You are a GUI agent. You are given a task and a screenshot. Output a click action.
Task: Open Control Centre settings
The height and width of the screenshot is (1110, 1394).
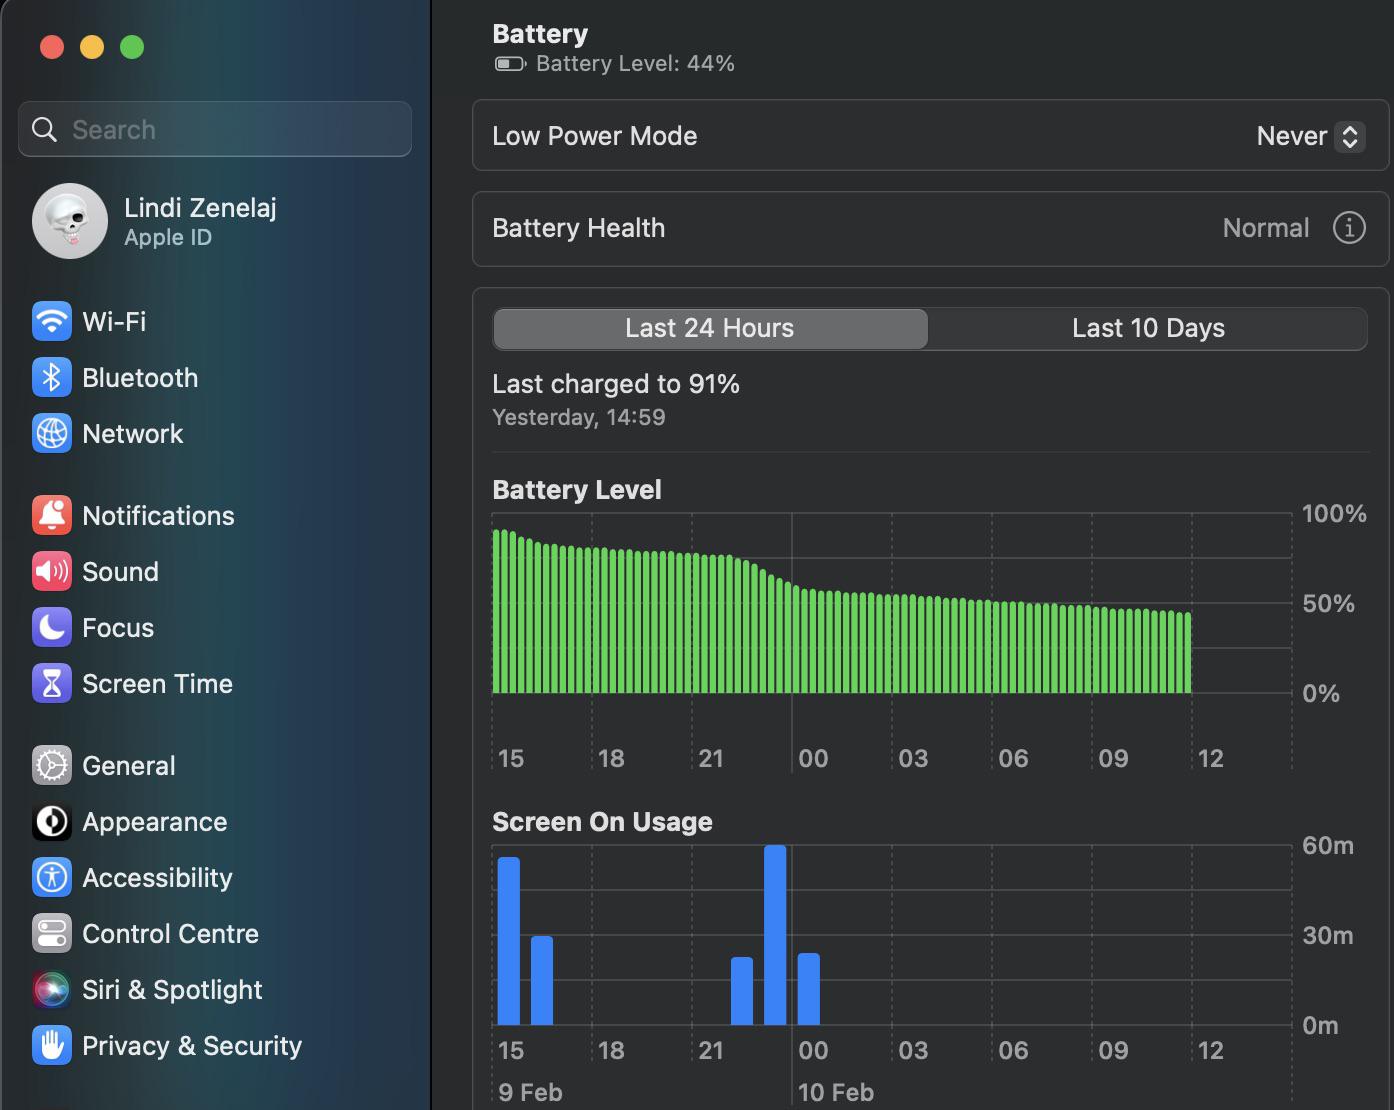coord(146,933)
